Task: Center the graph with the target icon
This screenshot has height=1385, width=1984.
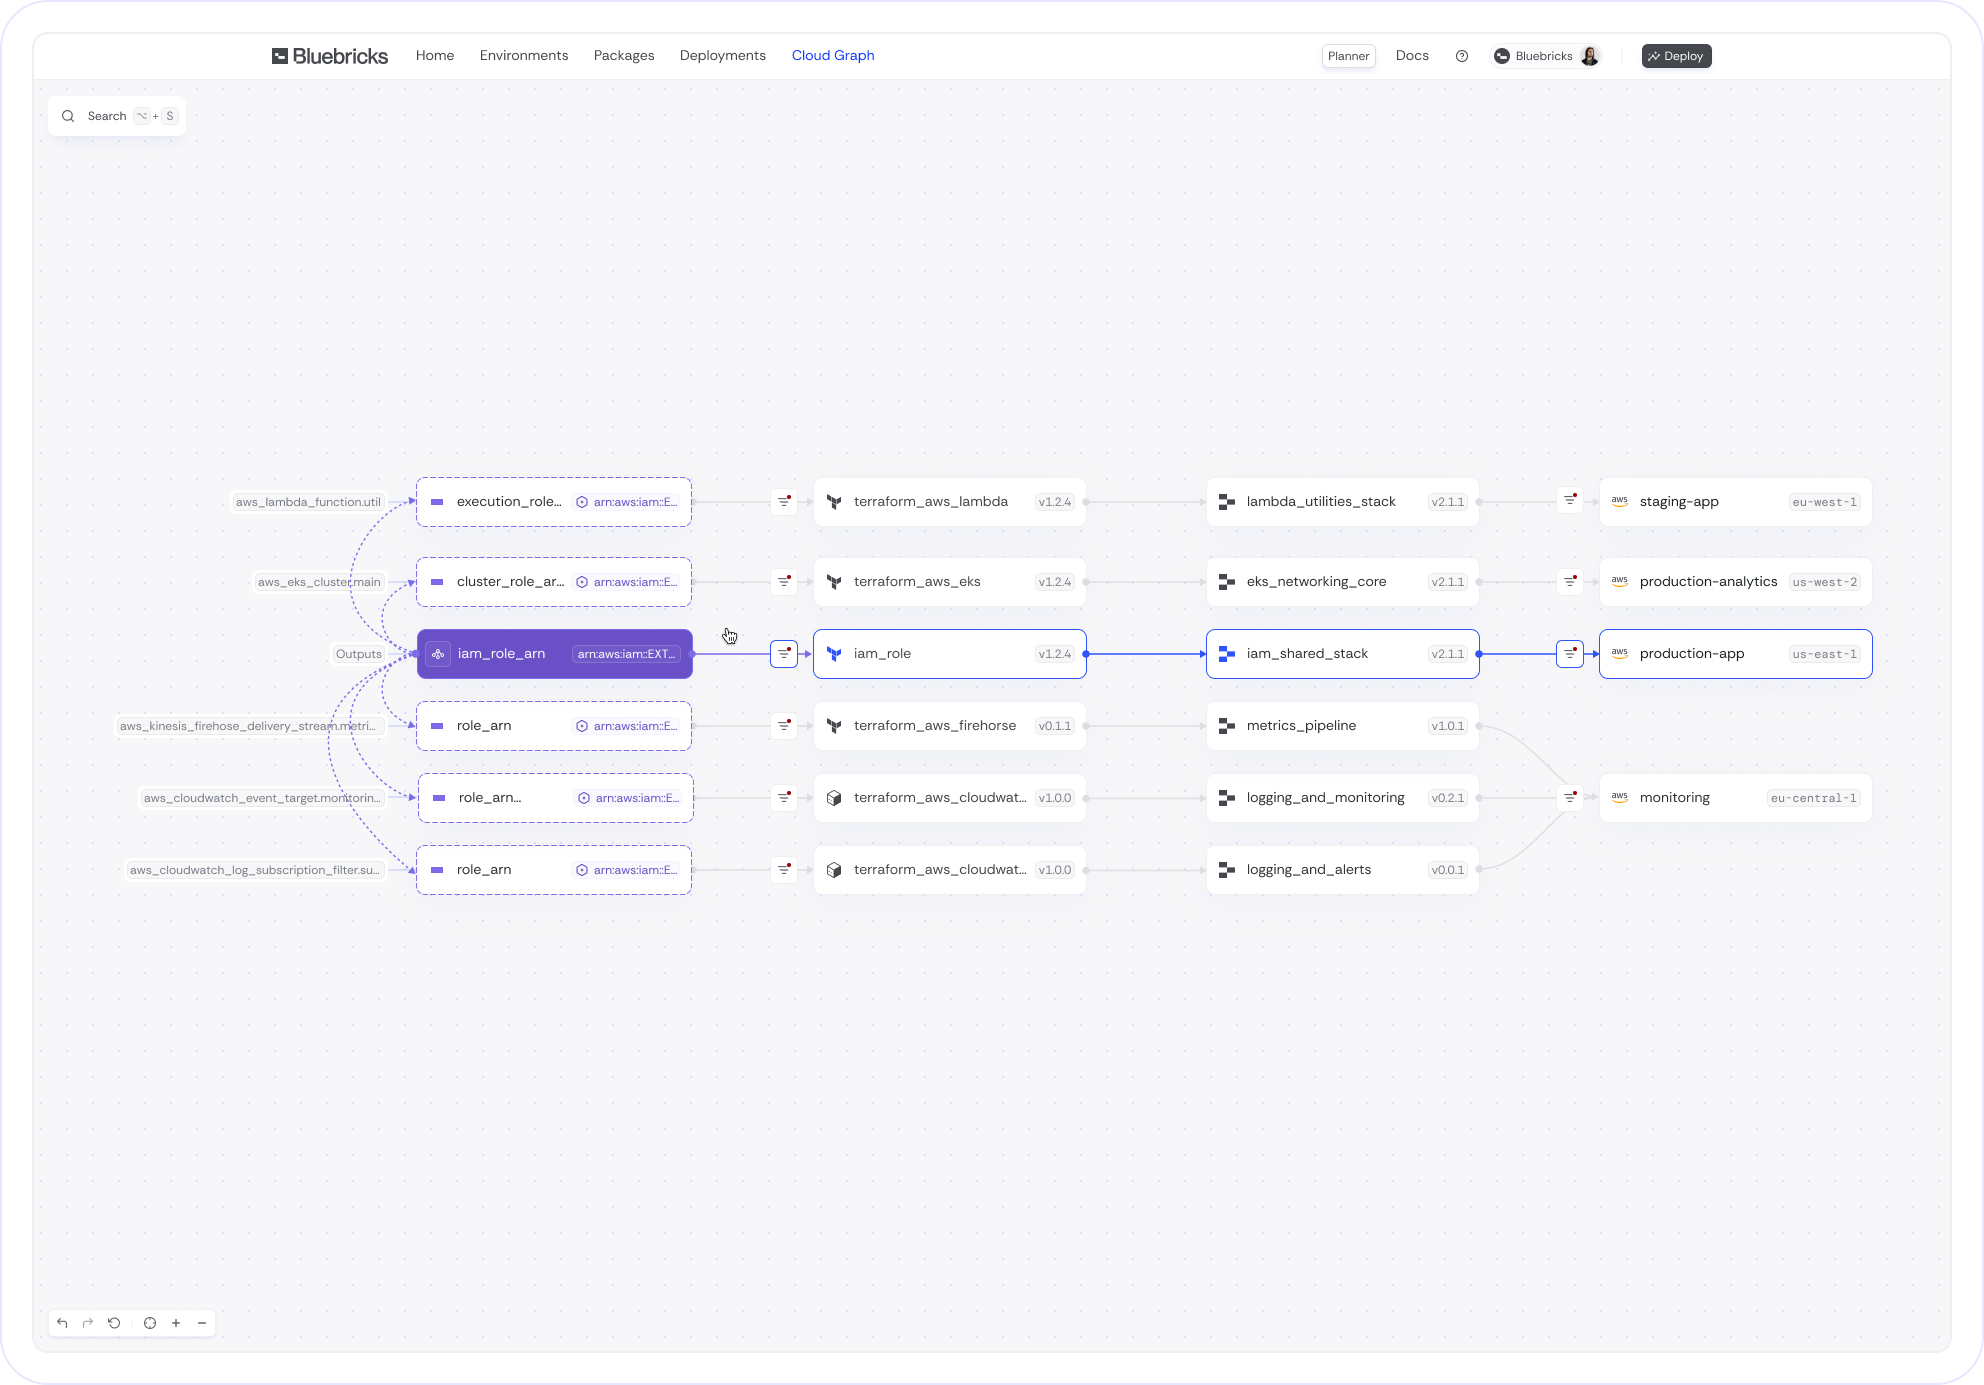Action: pos(150,1323)
